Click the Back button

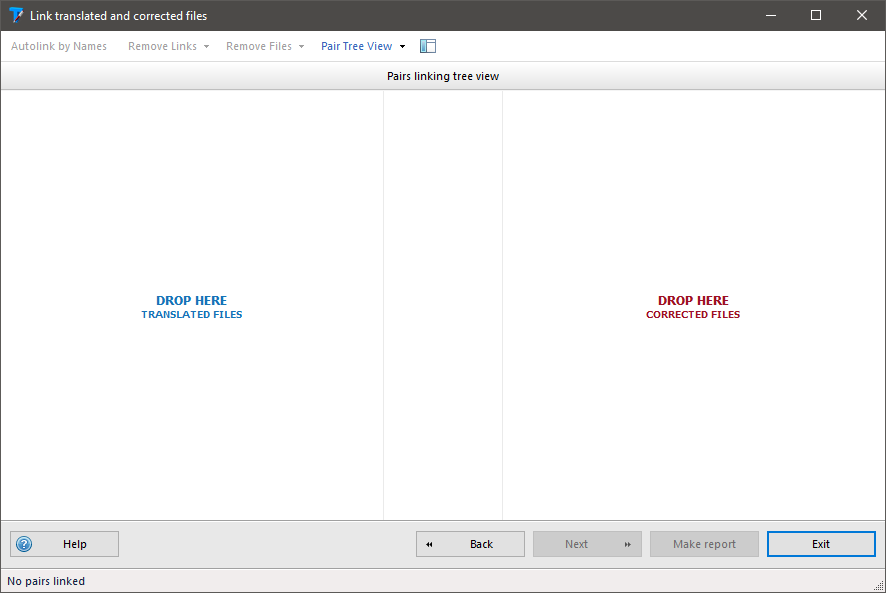click(x=470, y=544)
